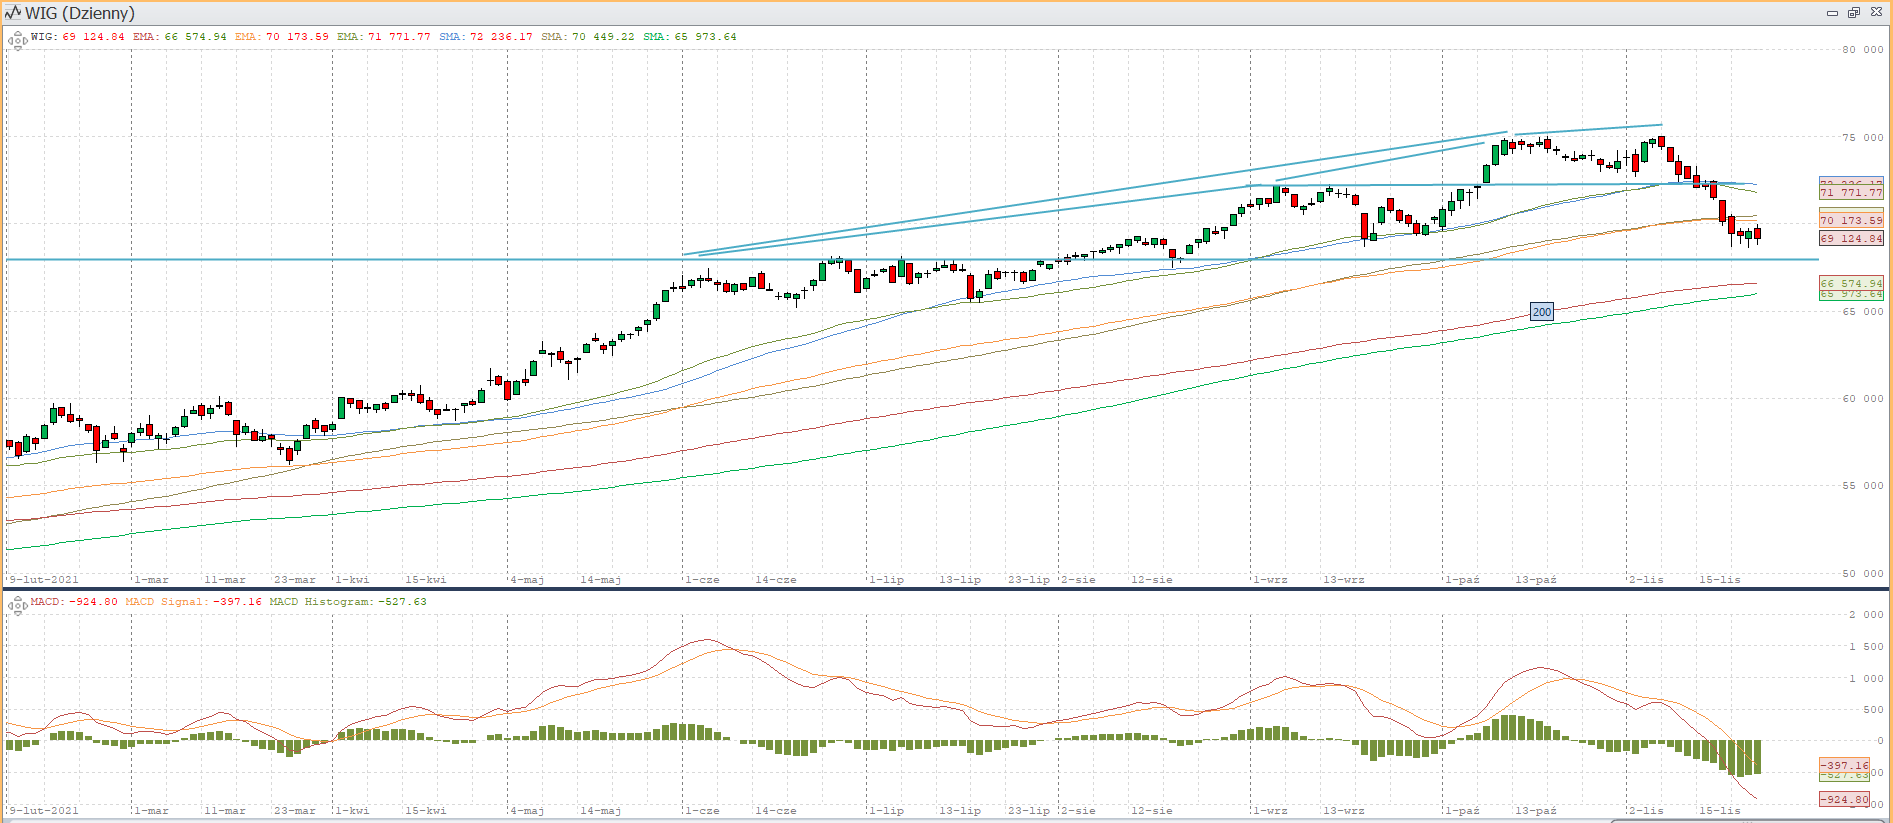Close the WIG (Dzienny) chart window
The image size is (1893, 823).
tap(1876, 13)
